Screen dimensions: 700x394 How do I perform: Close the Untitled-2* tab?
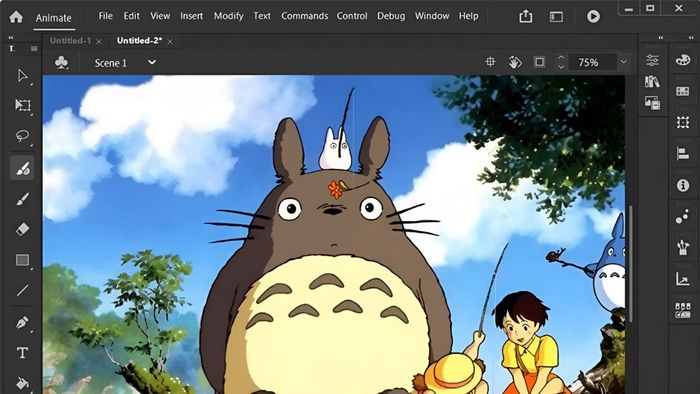pyautogui.click(x=170, y=41)
